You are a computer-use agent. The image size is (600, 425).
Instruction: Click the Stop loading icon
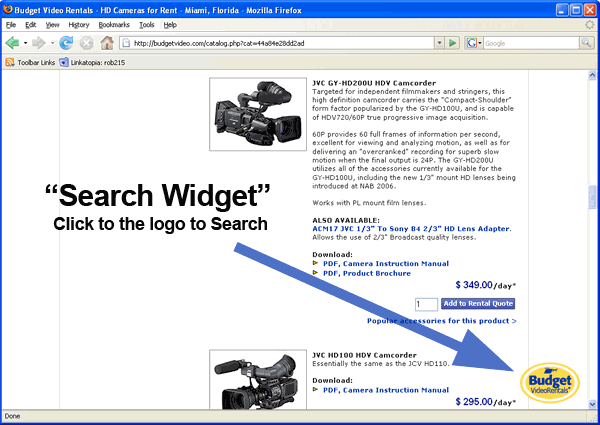pos(87,43)
